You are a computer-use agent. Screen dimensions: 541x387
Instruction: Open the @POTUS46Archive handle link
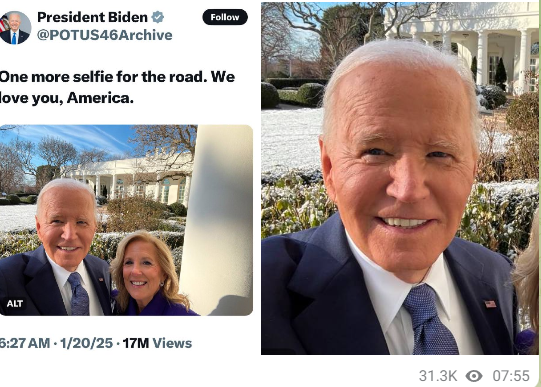point(105,35)
